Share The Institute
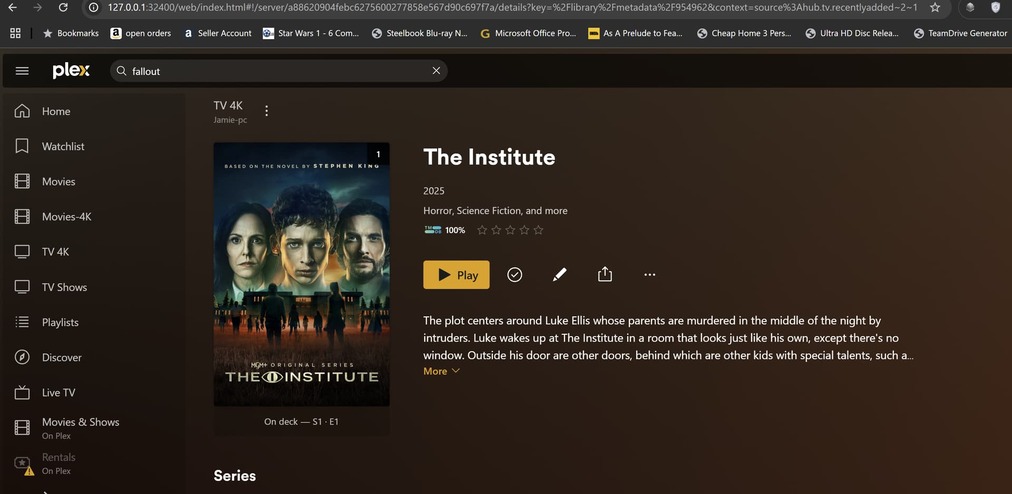The image size is (1012, 494). pyautogui.click(x=605, y=274)
